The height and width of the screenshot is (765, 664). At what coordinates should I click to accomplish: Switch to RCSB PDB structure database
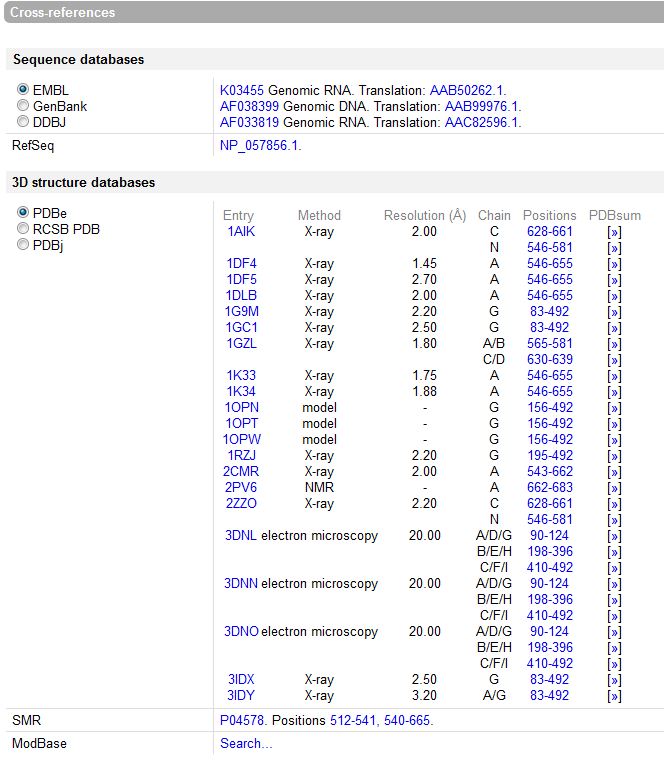pos(23,229)
